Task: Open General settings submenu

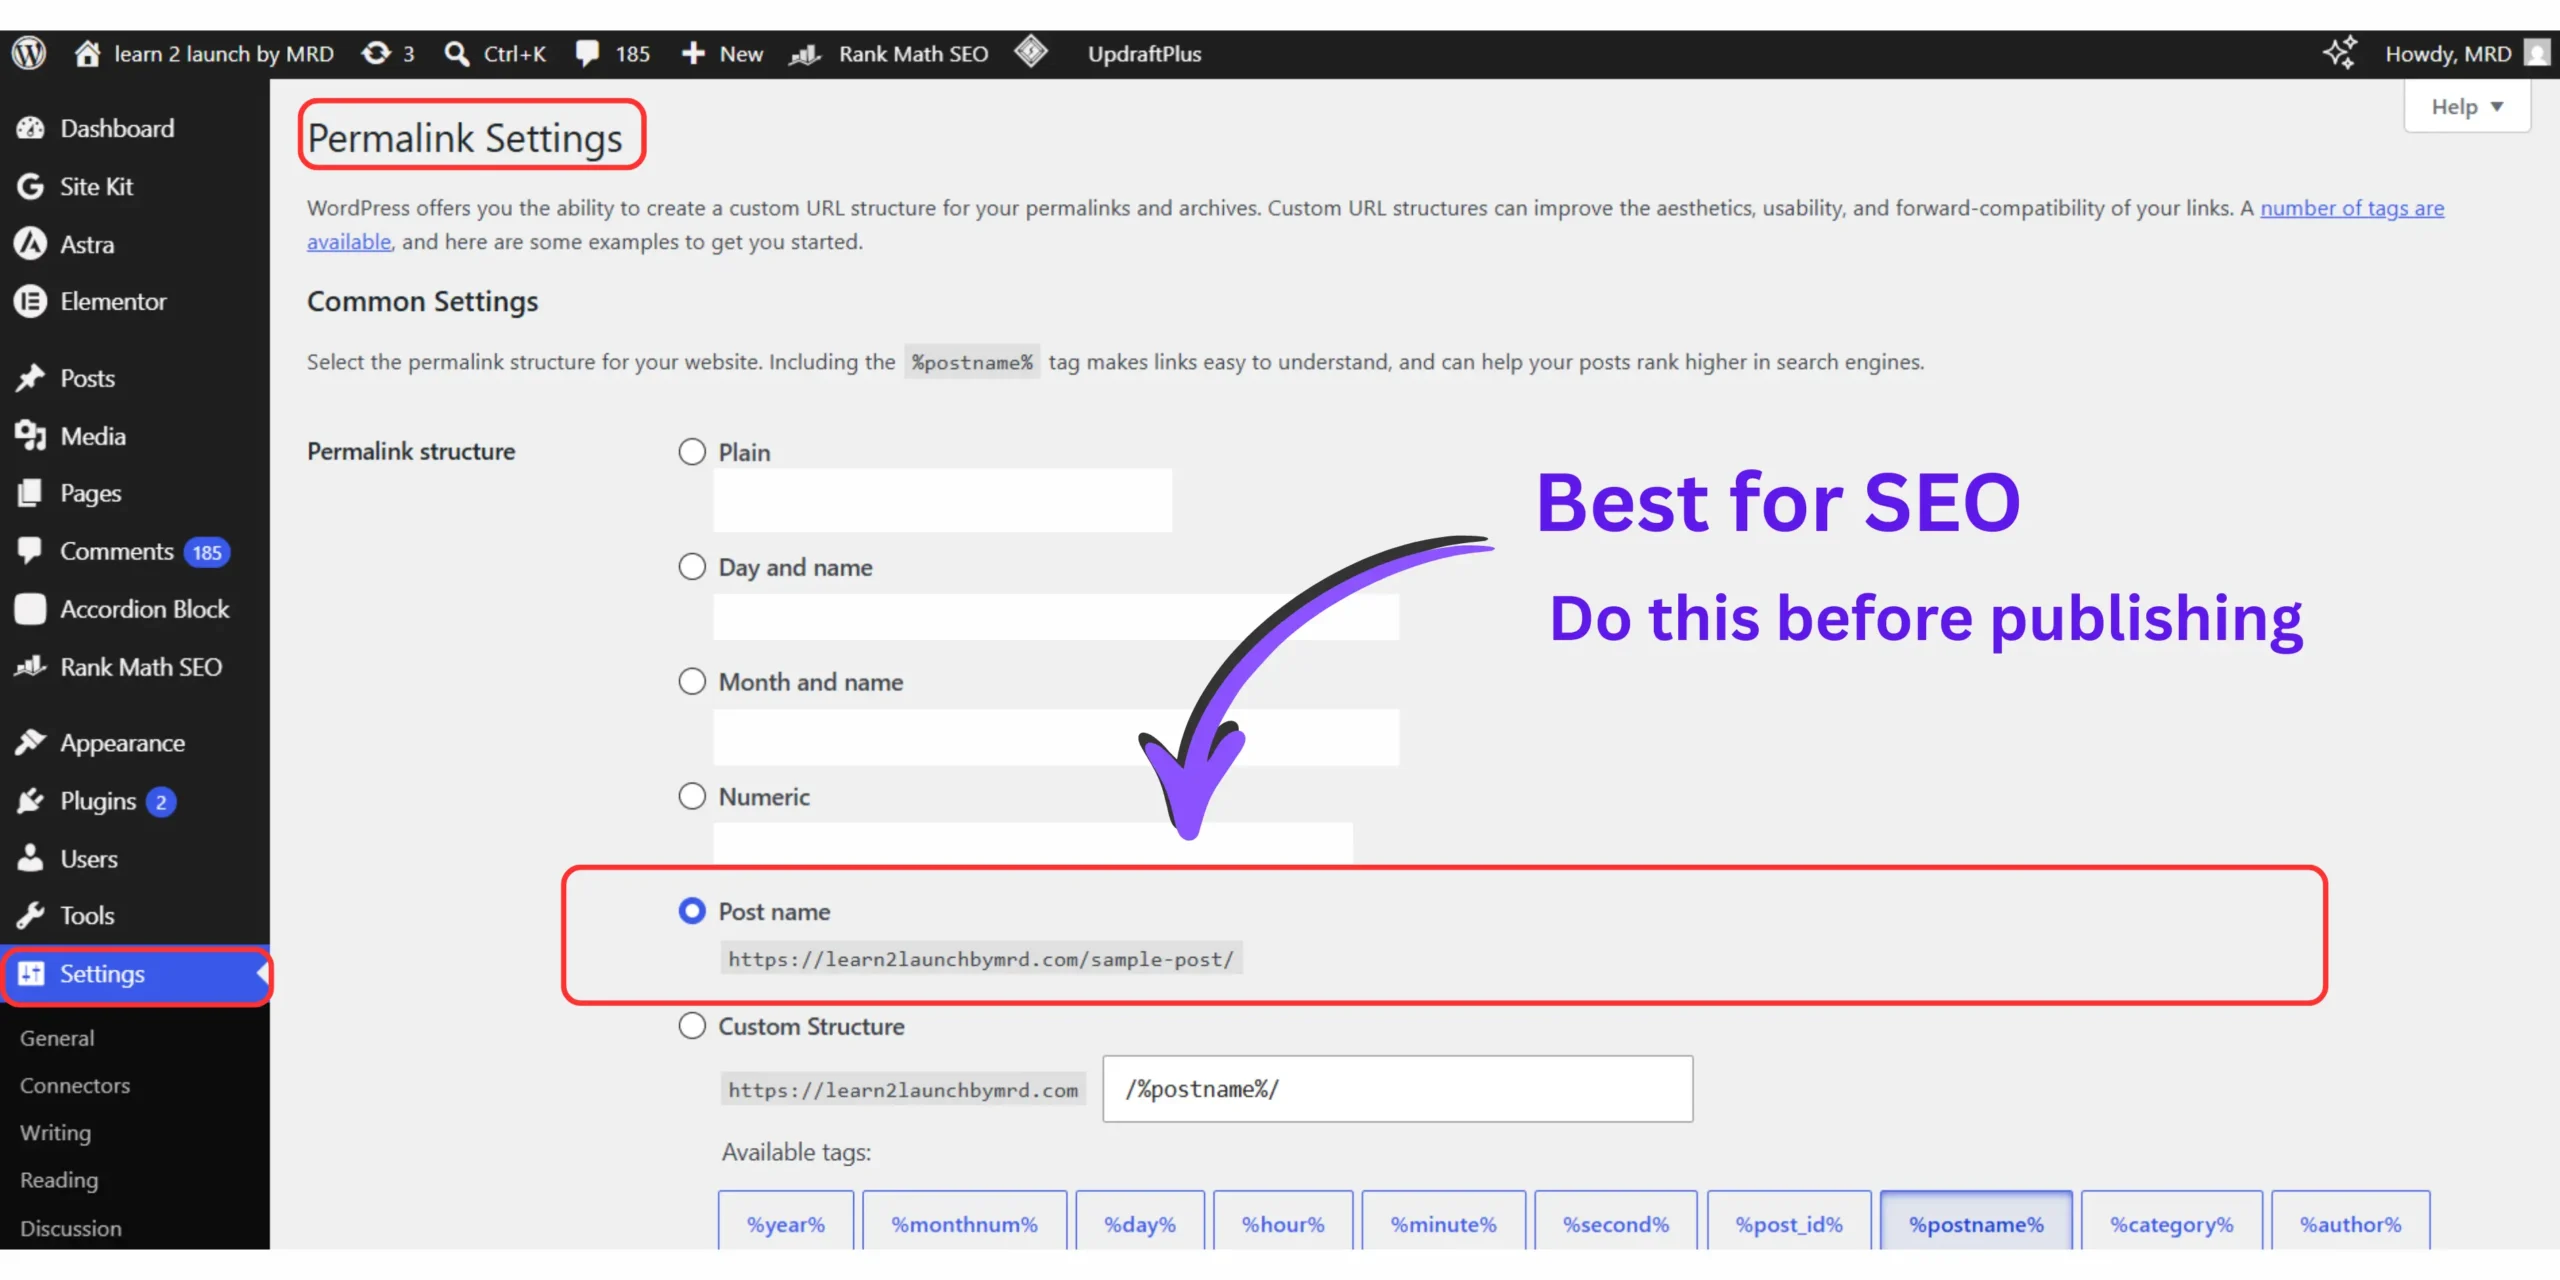Action: pos(57,1038)
